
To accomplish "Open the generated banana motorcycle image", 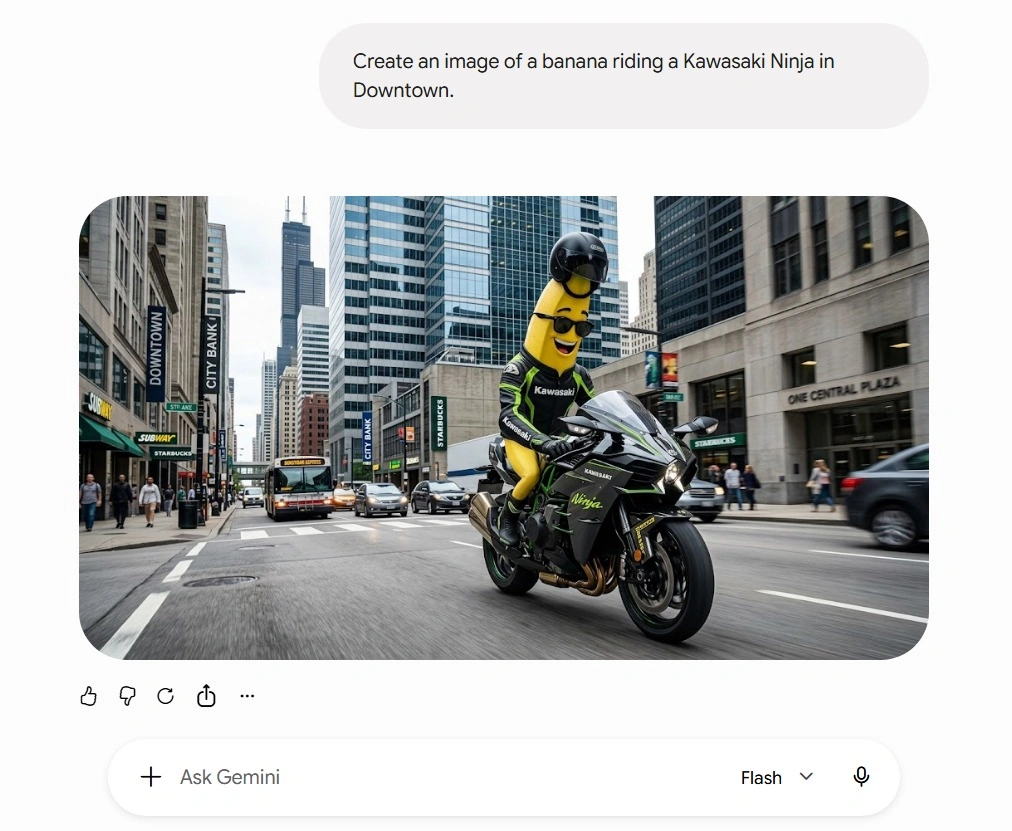I will click(503, 428).
